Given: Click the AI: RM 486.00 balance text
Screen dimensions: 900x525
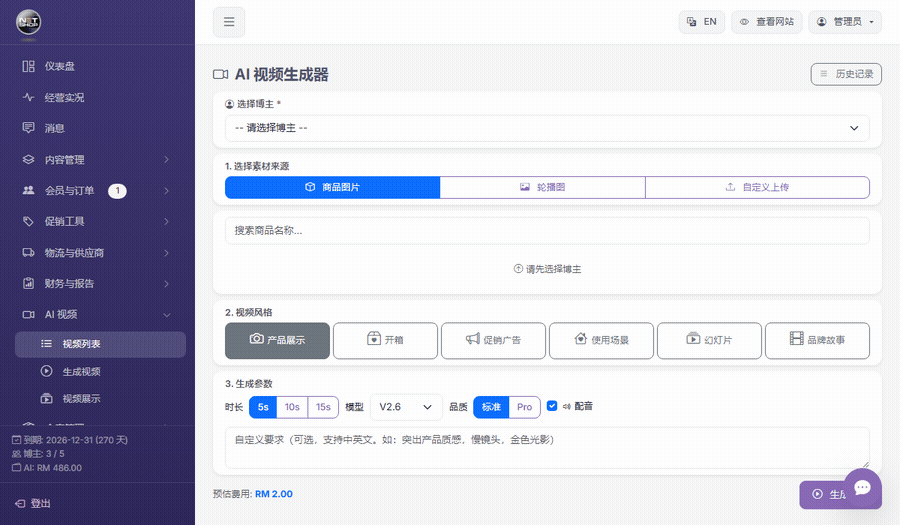Looking at the screenshot, I should [x=47, y=468].
